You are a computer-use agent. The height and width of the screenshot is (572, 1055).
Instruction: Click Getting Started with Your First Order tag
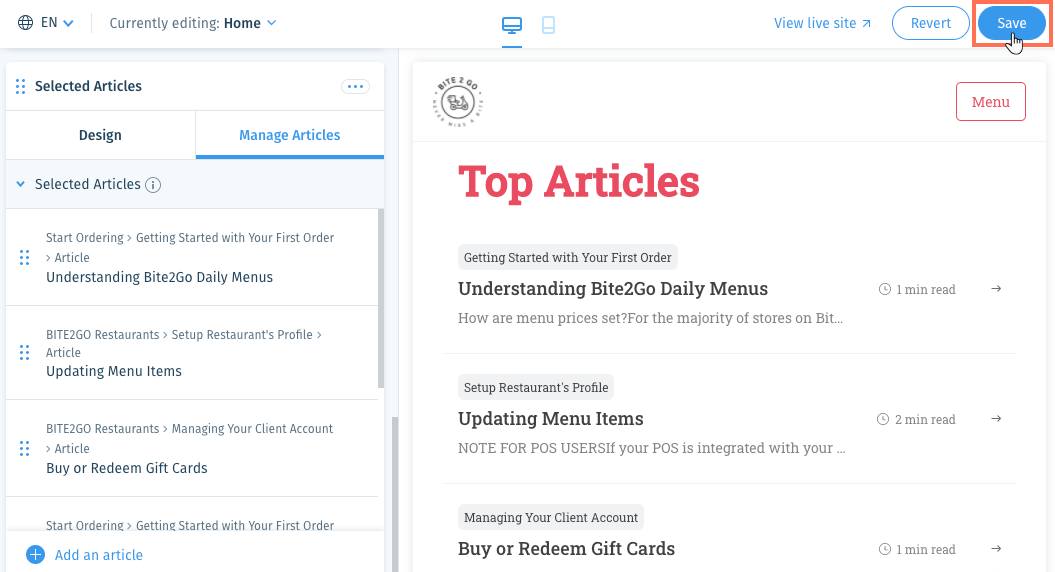568,258
